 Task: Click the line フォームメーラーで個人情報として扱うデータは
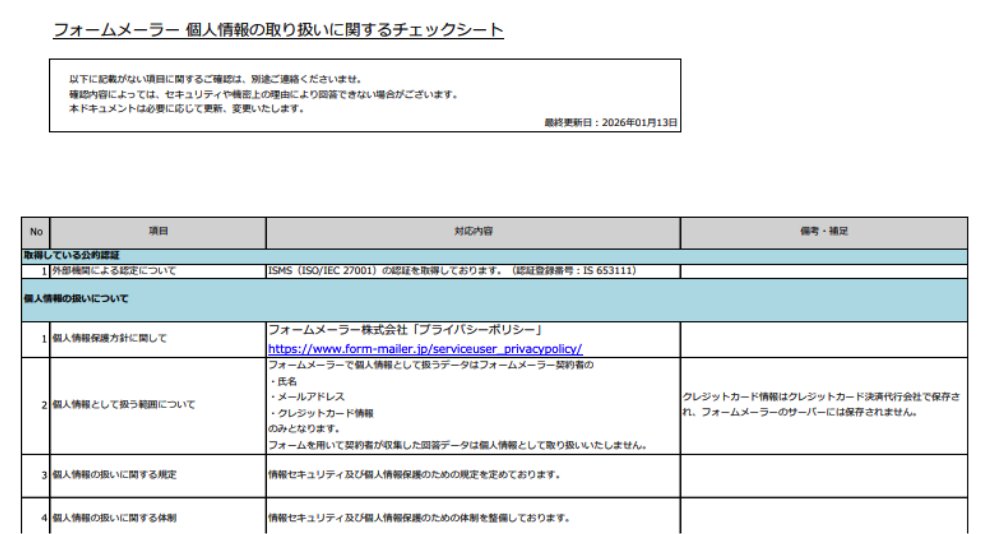[431, 365]
